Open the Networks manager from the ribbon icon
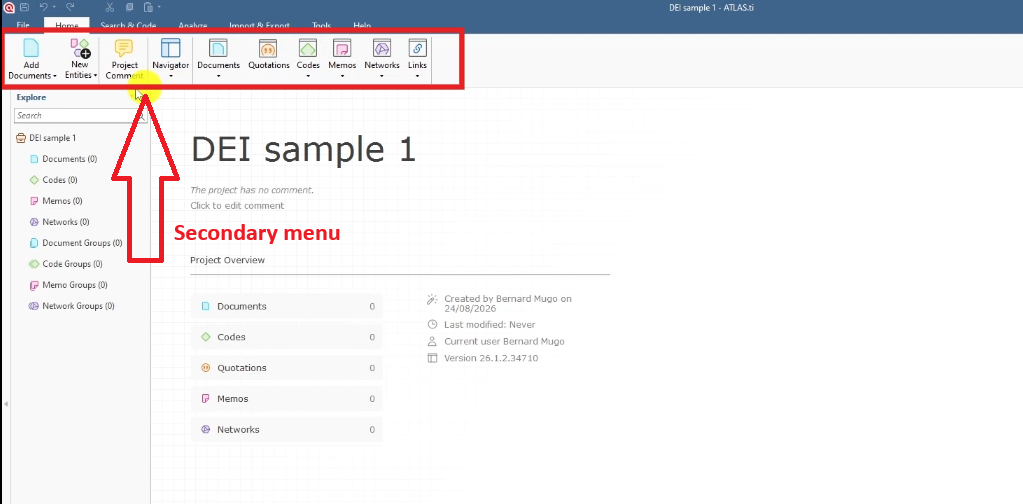Viewport: 1023px width, 504px height. point(382,48)
